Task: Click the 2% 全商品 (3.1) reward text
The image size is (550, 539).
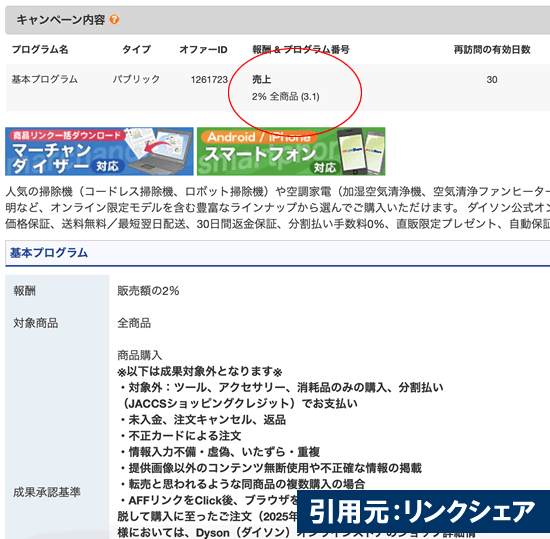Action: tap(286, 96)
